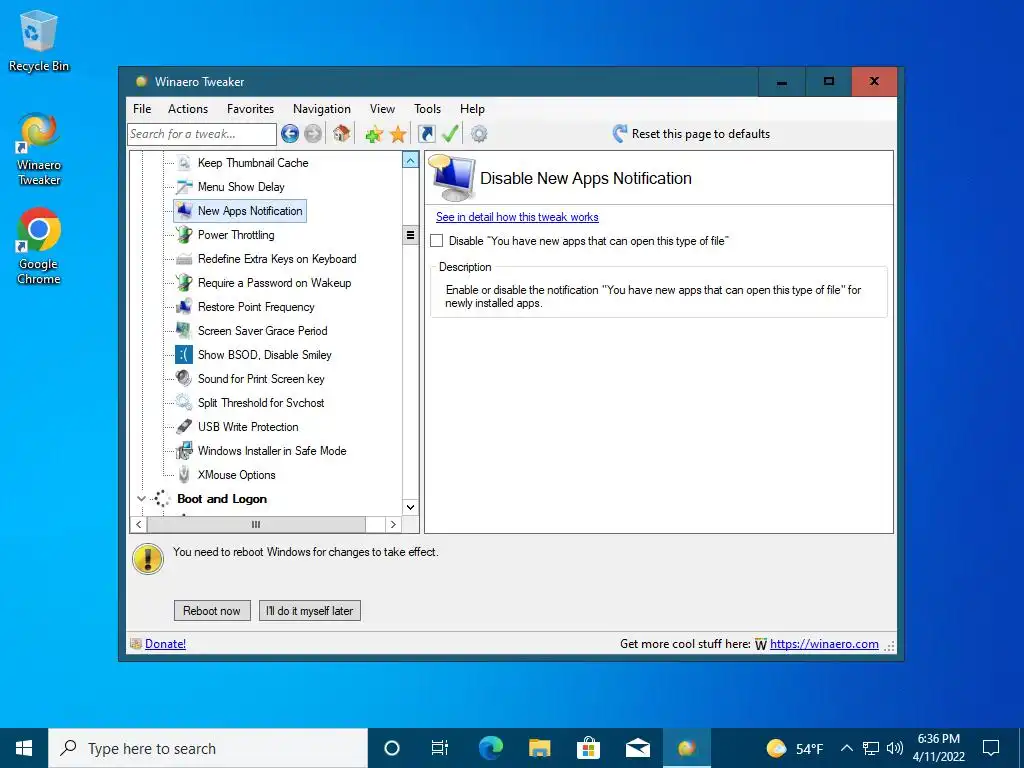Click the tree's vertical scrollbar up arrow
The height and width of the screenshot is (768, 1024).
[410, 160]
